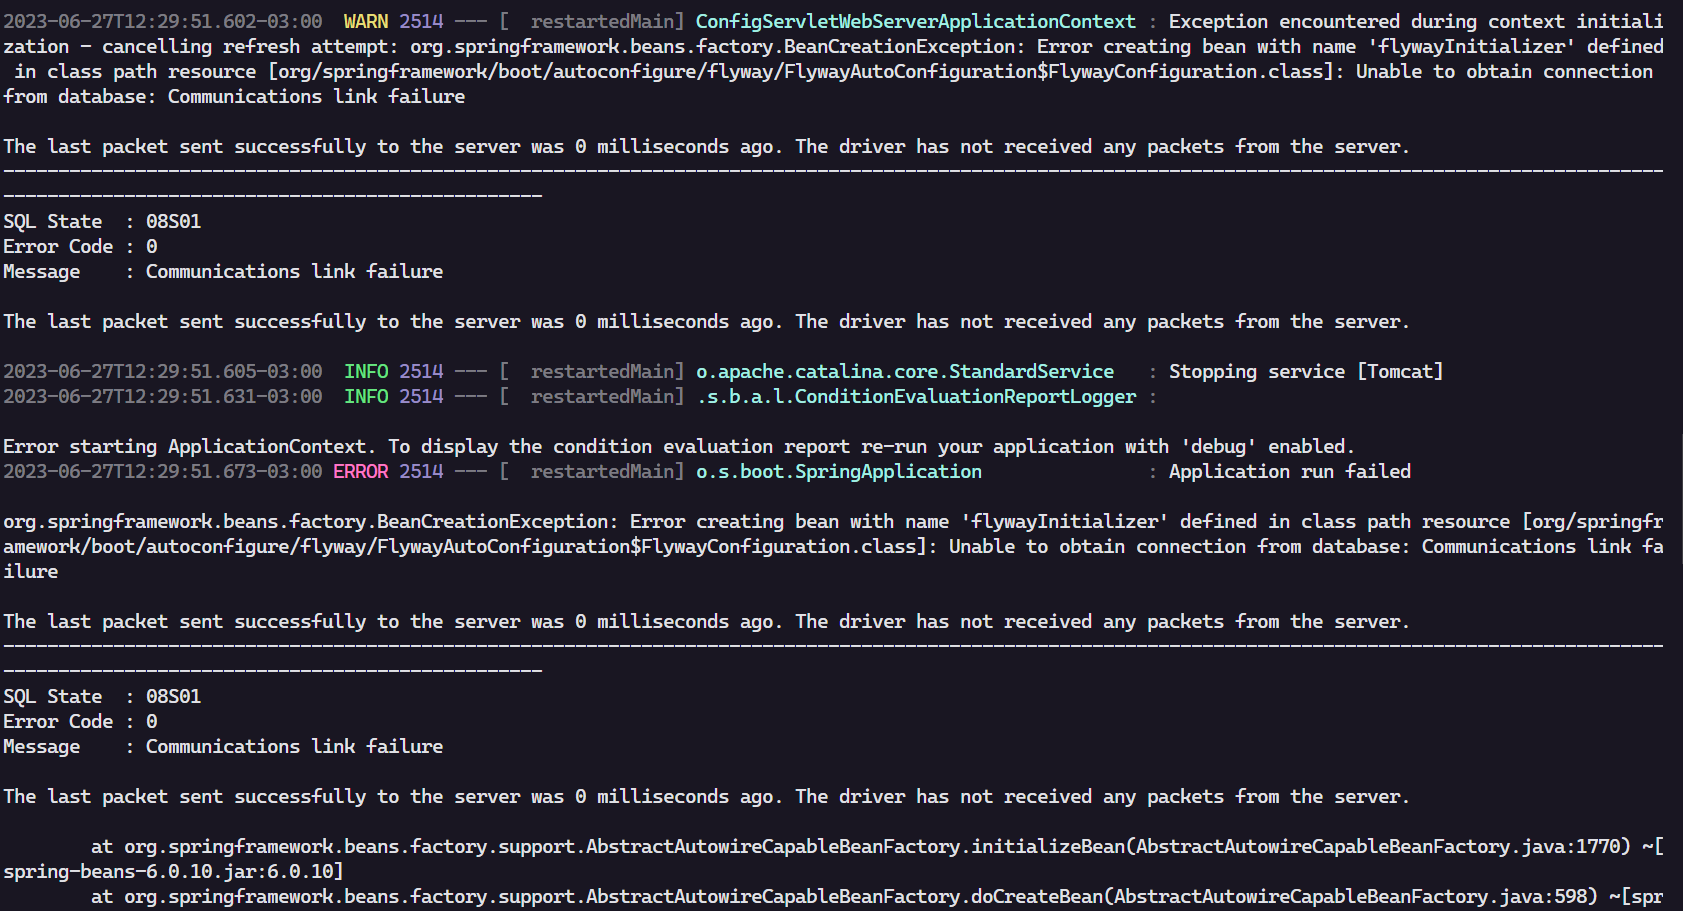Click timestamp 2023-06-27T12:29:51.631-03:00
This screenshot has height=911, width=1683.
163,396
